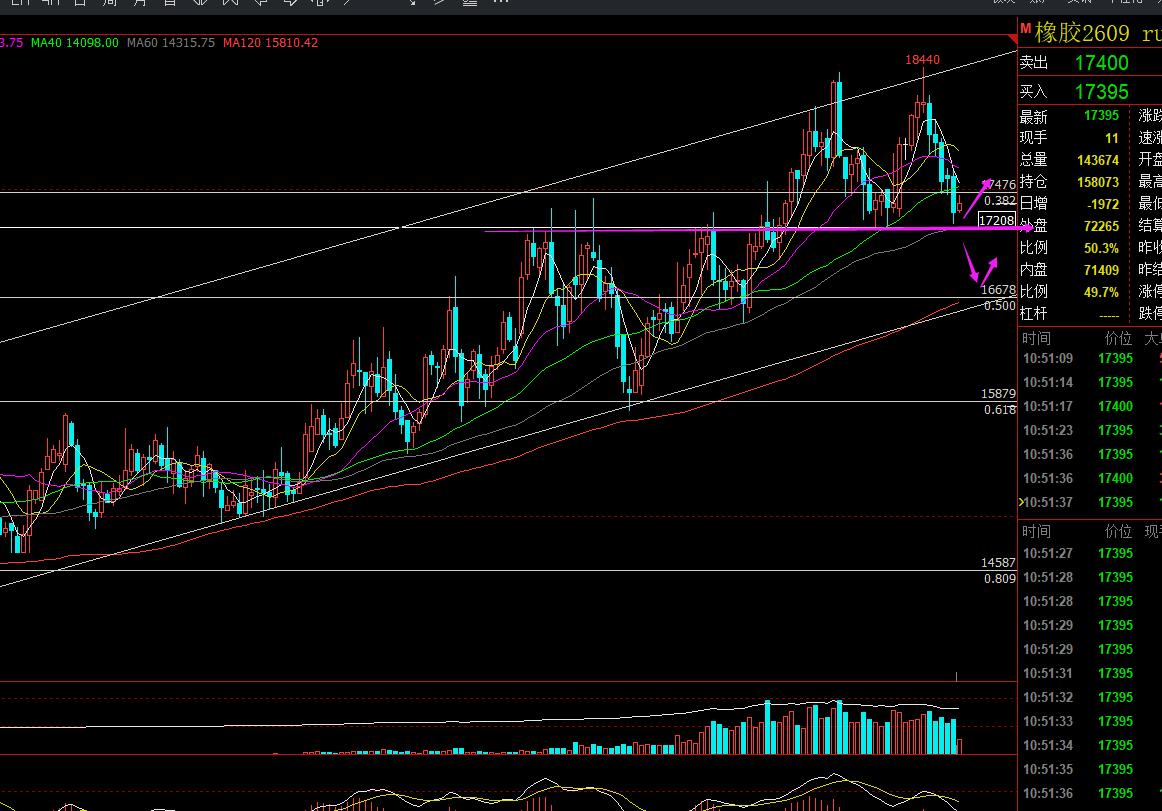Click the 18440 high price label

[922, 60]
